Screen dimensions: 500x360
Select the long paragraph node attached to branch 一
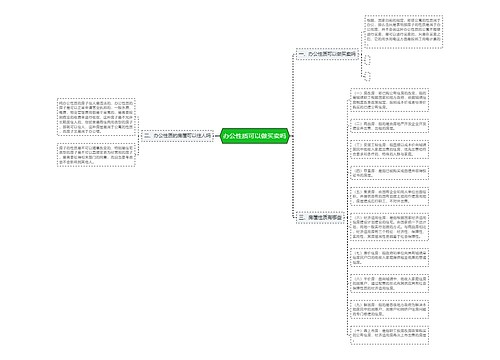(x=404, y=32)
